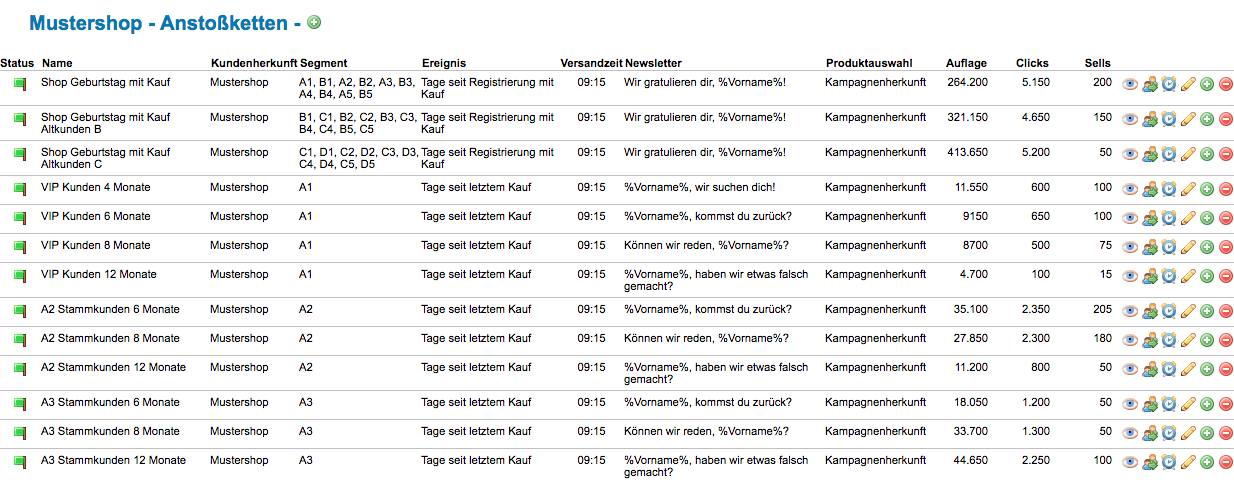Image resolution: width=1234 pixels, height=480 pixels.
Task: Edit 'Shop Geburtstag mit Kauf Altkunden B' pencil
Action: pyautogui.click(x=1189, y=119)
